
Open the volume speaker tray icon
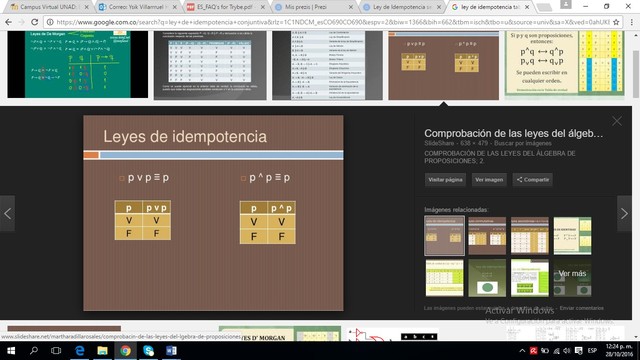(x=567, y=351)
